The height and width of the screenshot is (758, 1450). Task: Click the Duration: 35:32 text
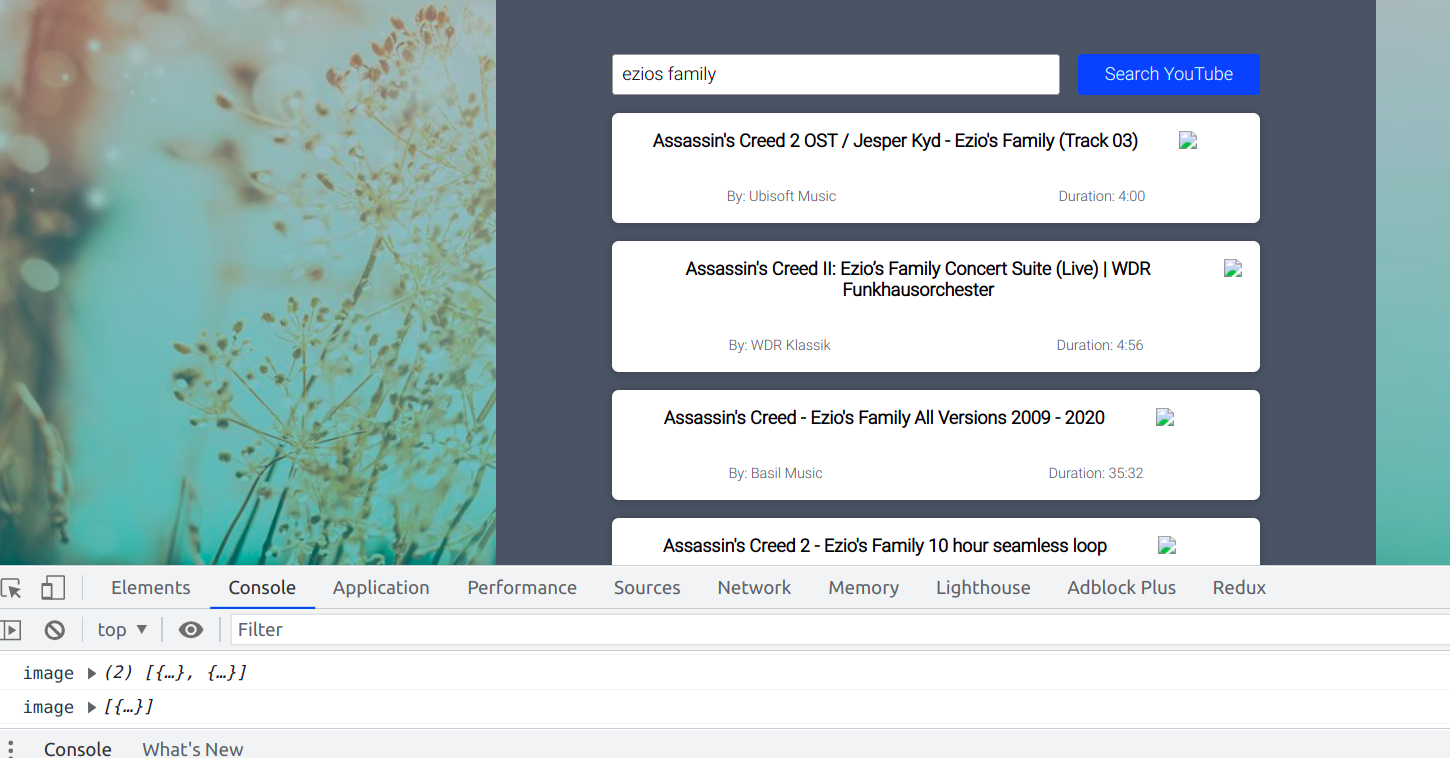tap(1096, 473)
